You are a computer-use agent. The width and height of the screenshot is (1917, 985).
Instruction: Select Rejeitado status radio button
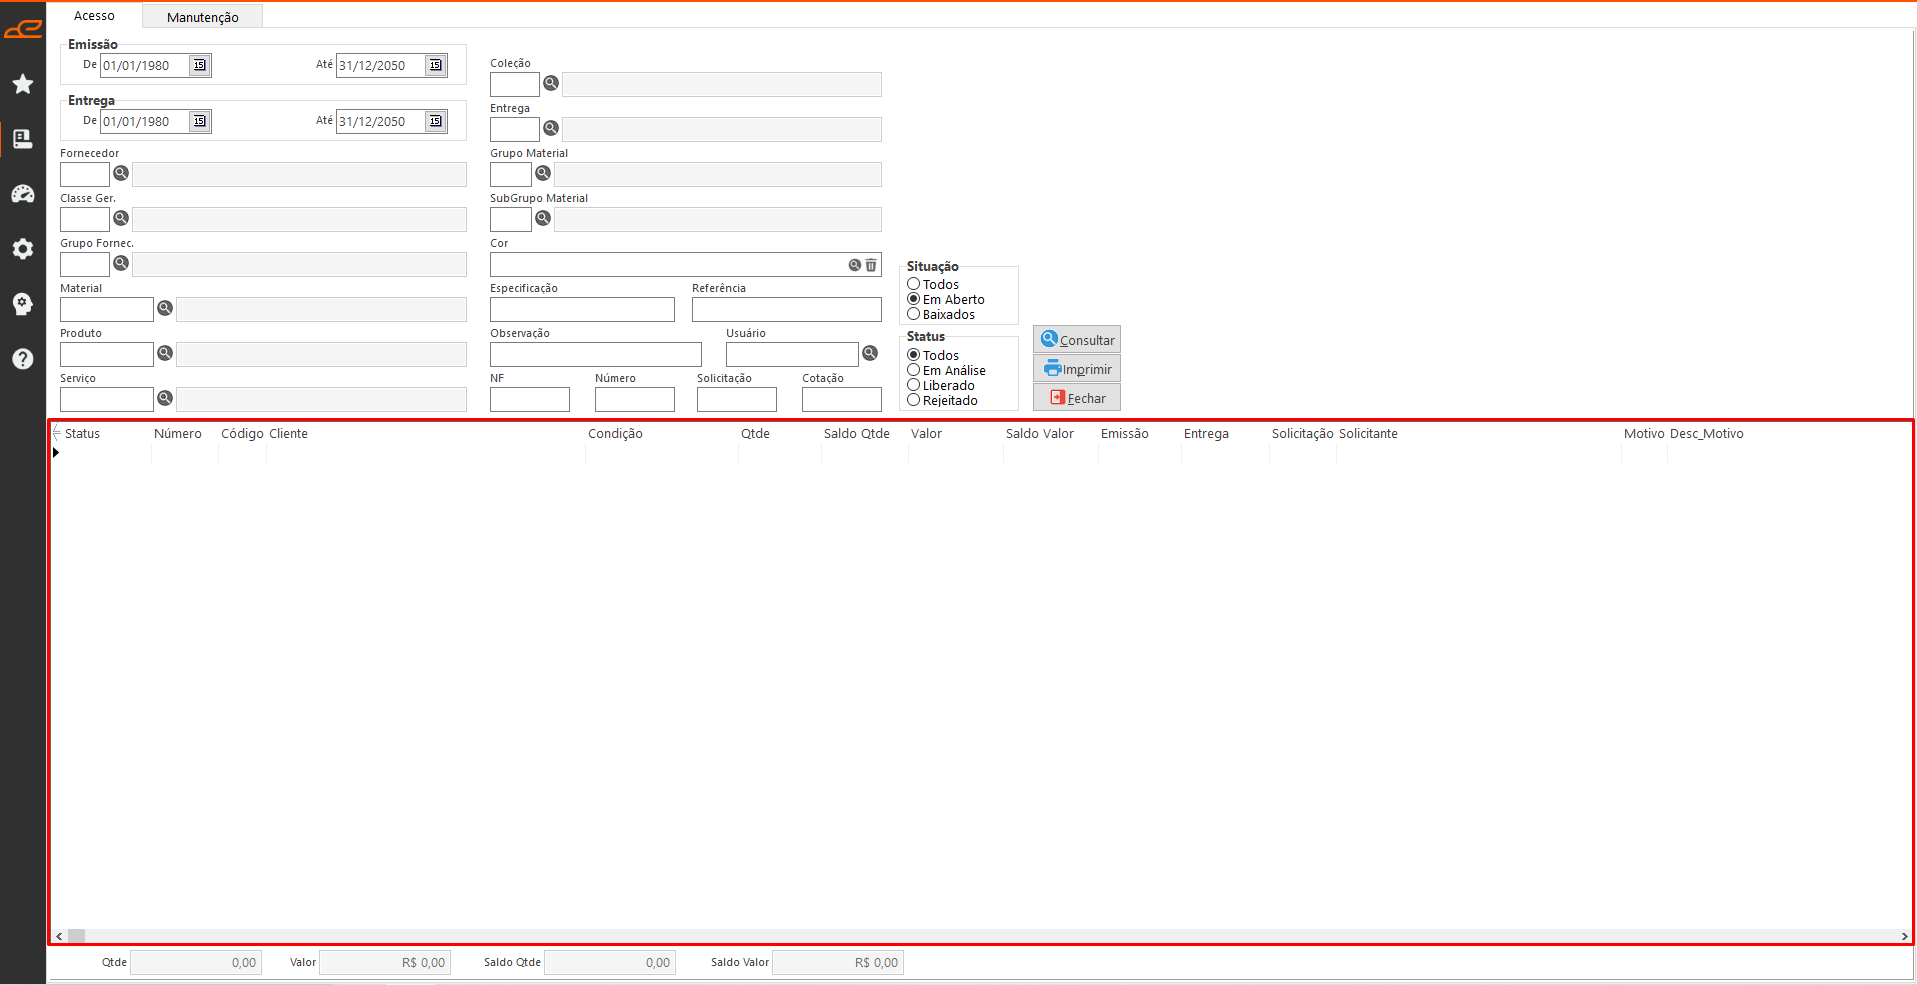pyautogui.click(x=914, y=400)
